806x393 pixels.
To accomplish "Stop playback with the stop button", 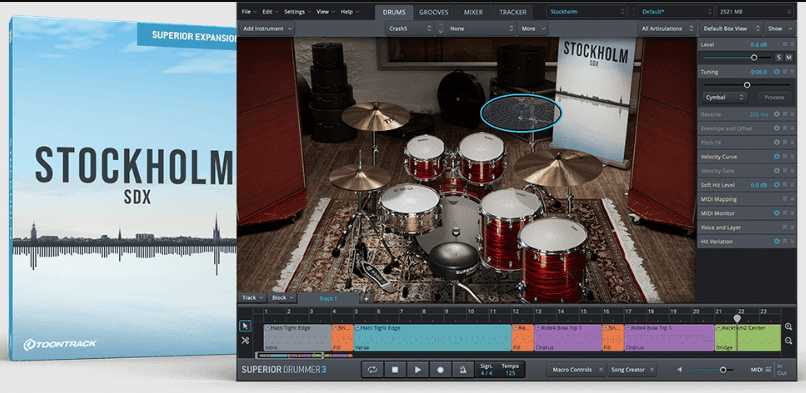I will pyautogui.click(x=395, y=369).
